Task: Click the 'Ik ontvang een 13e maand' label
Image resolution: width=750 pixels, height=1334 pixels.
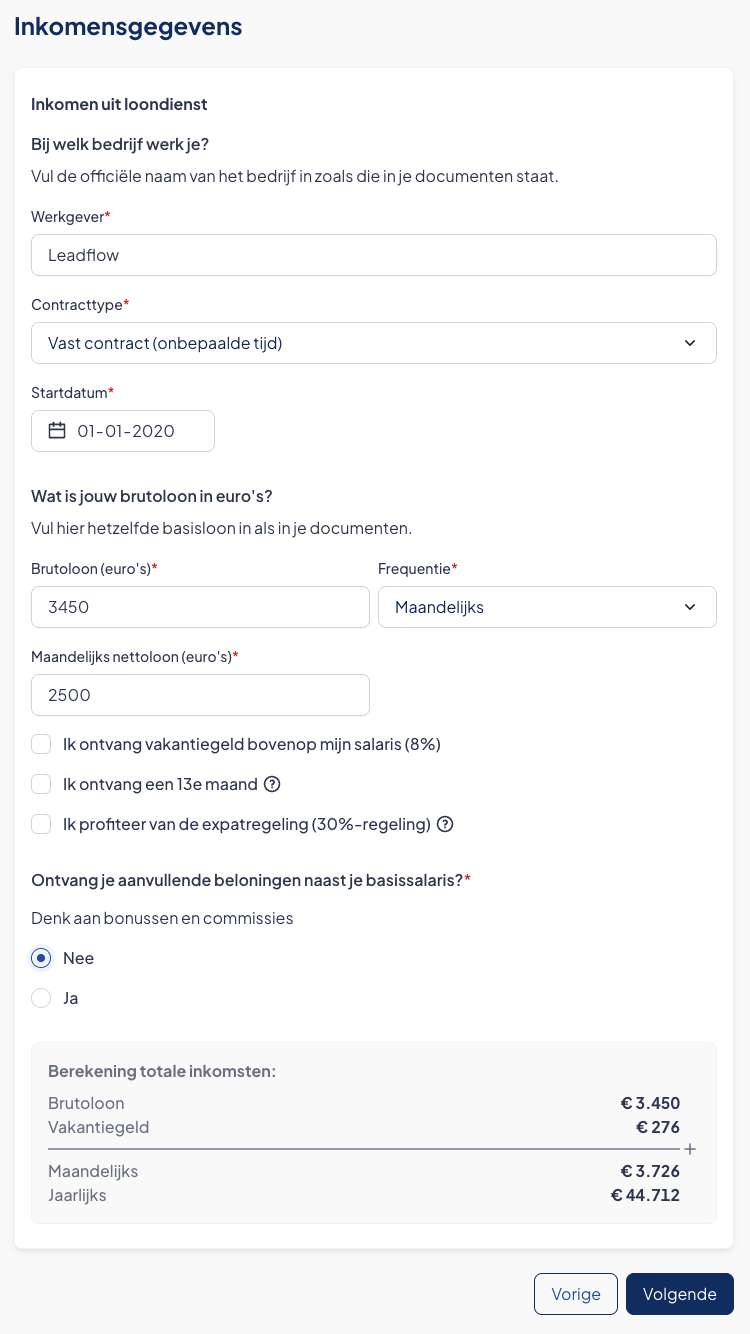Action: point(160,784)
